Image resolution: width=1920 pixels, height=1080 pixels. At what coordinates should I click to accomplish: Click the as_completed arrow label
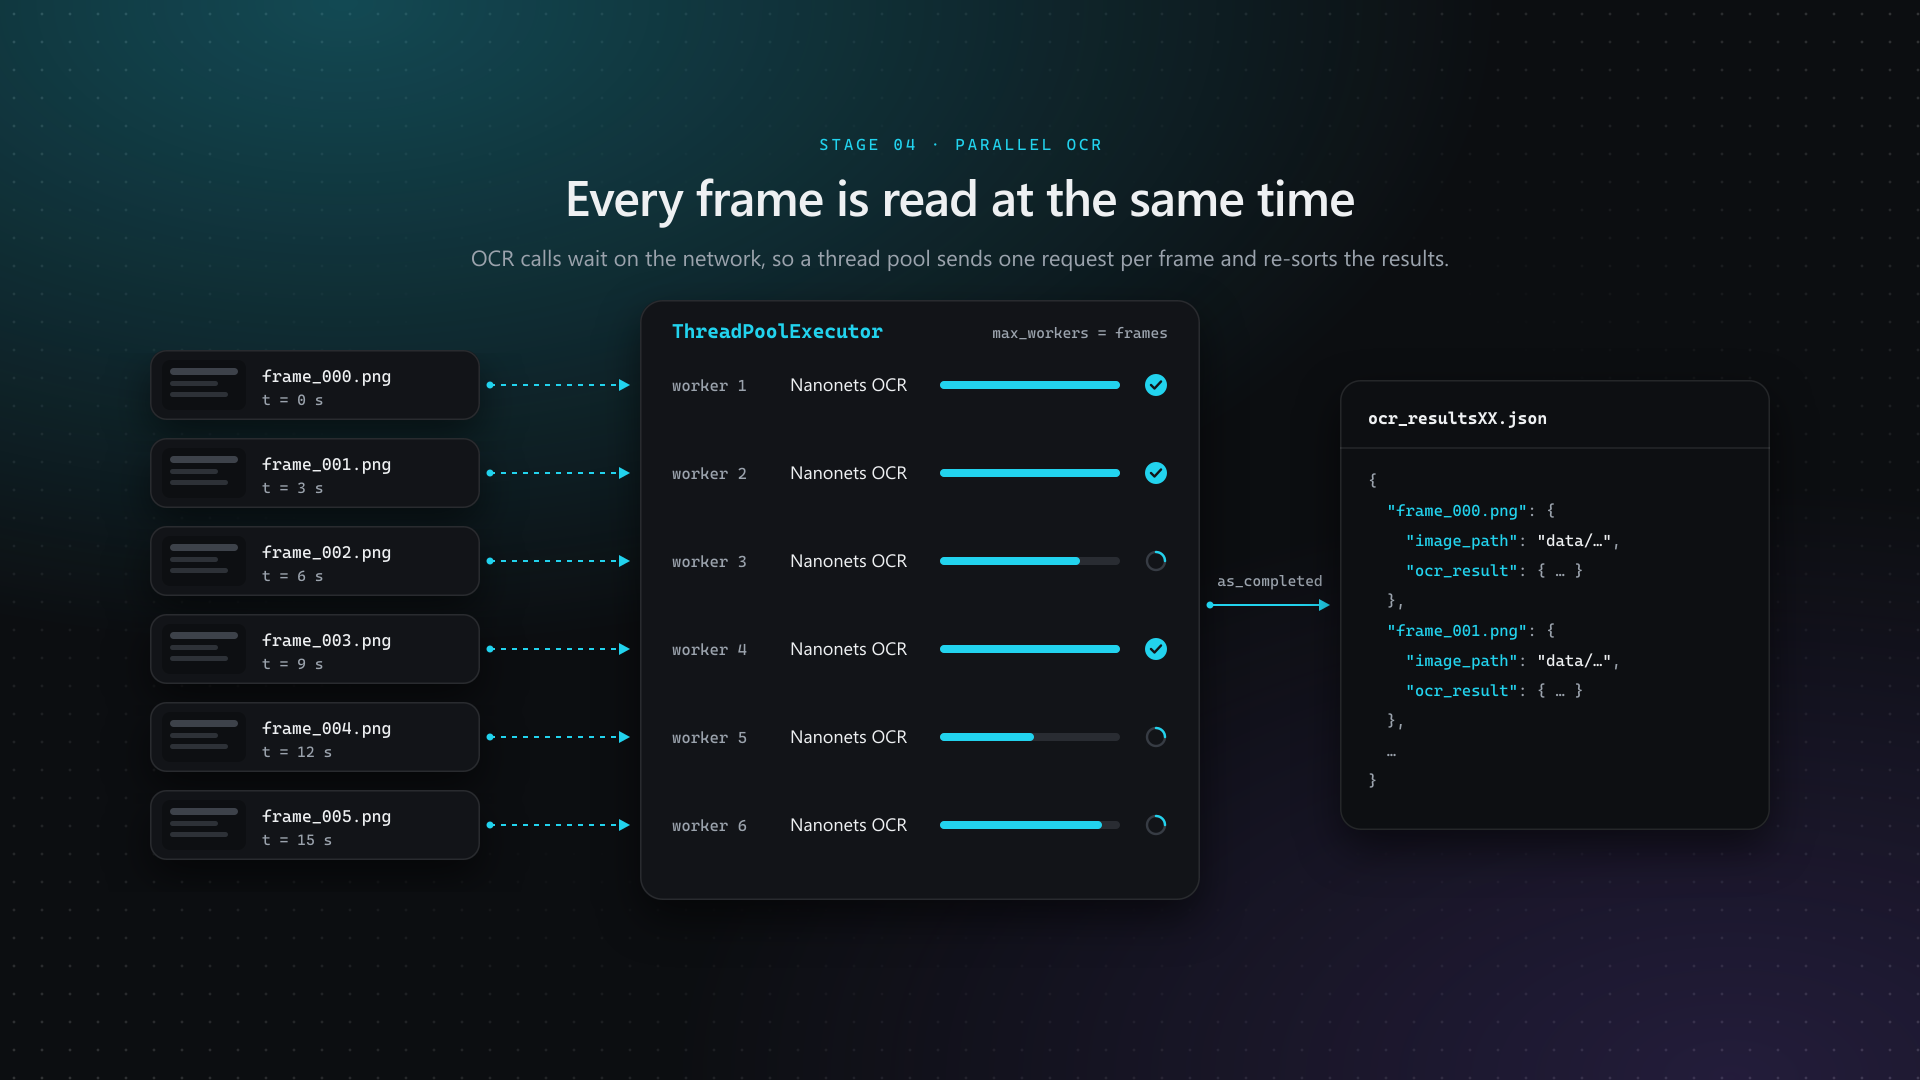click(1269, 581)
